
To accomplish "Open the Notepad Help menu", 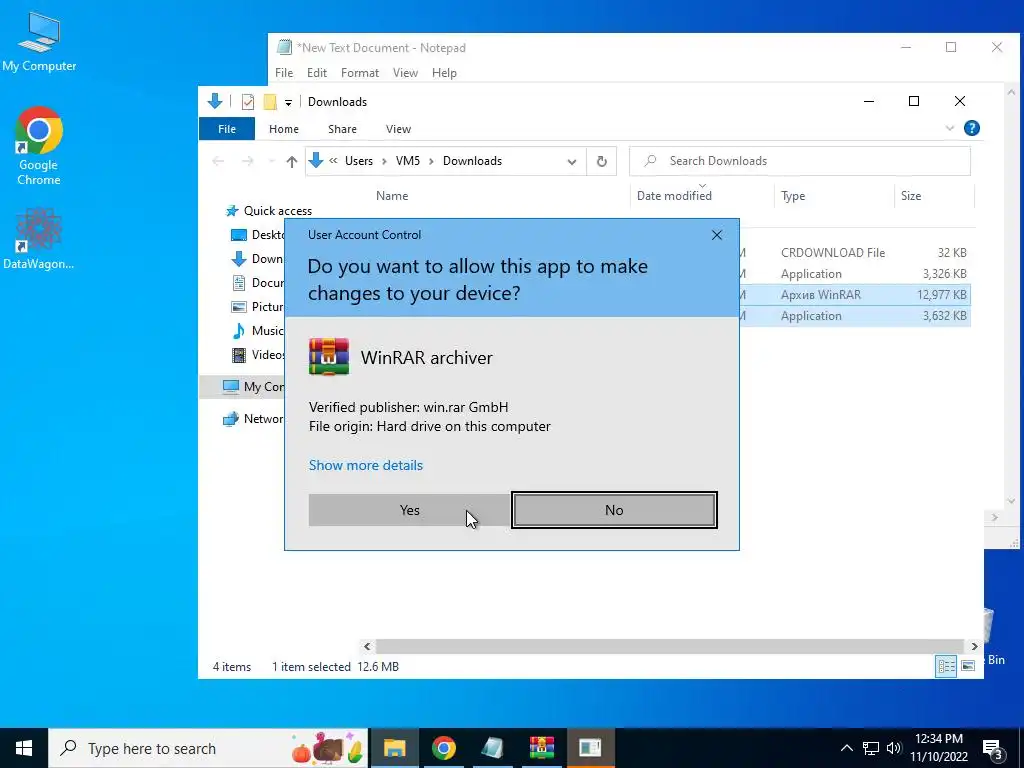I will coord(444,72).
